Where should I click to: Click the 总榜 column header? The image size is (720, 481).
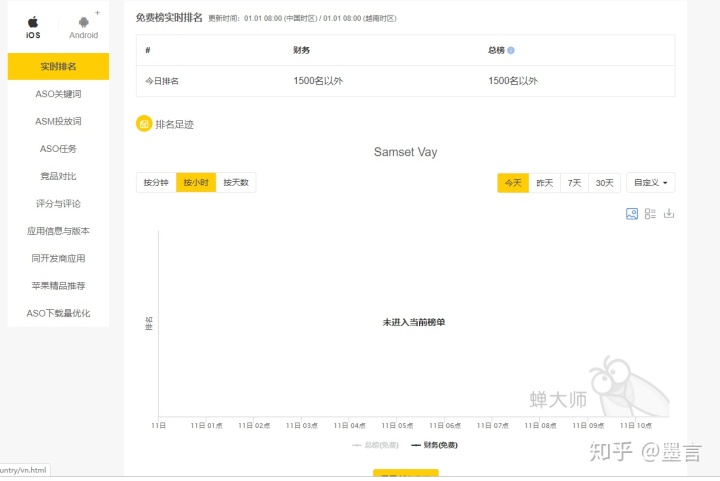(496, 50)
